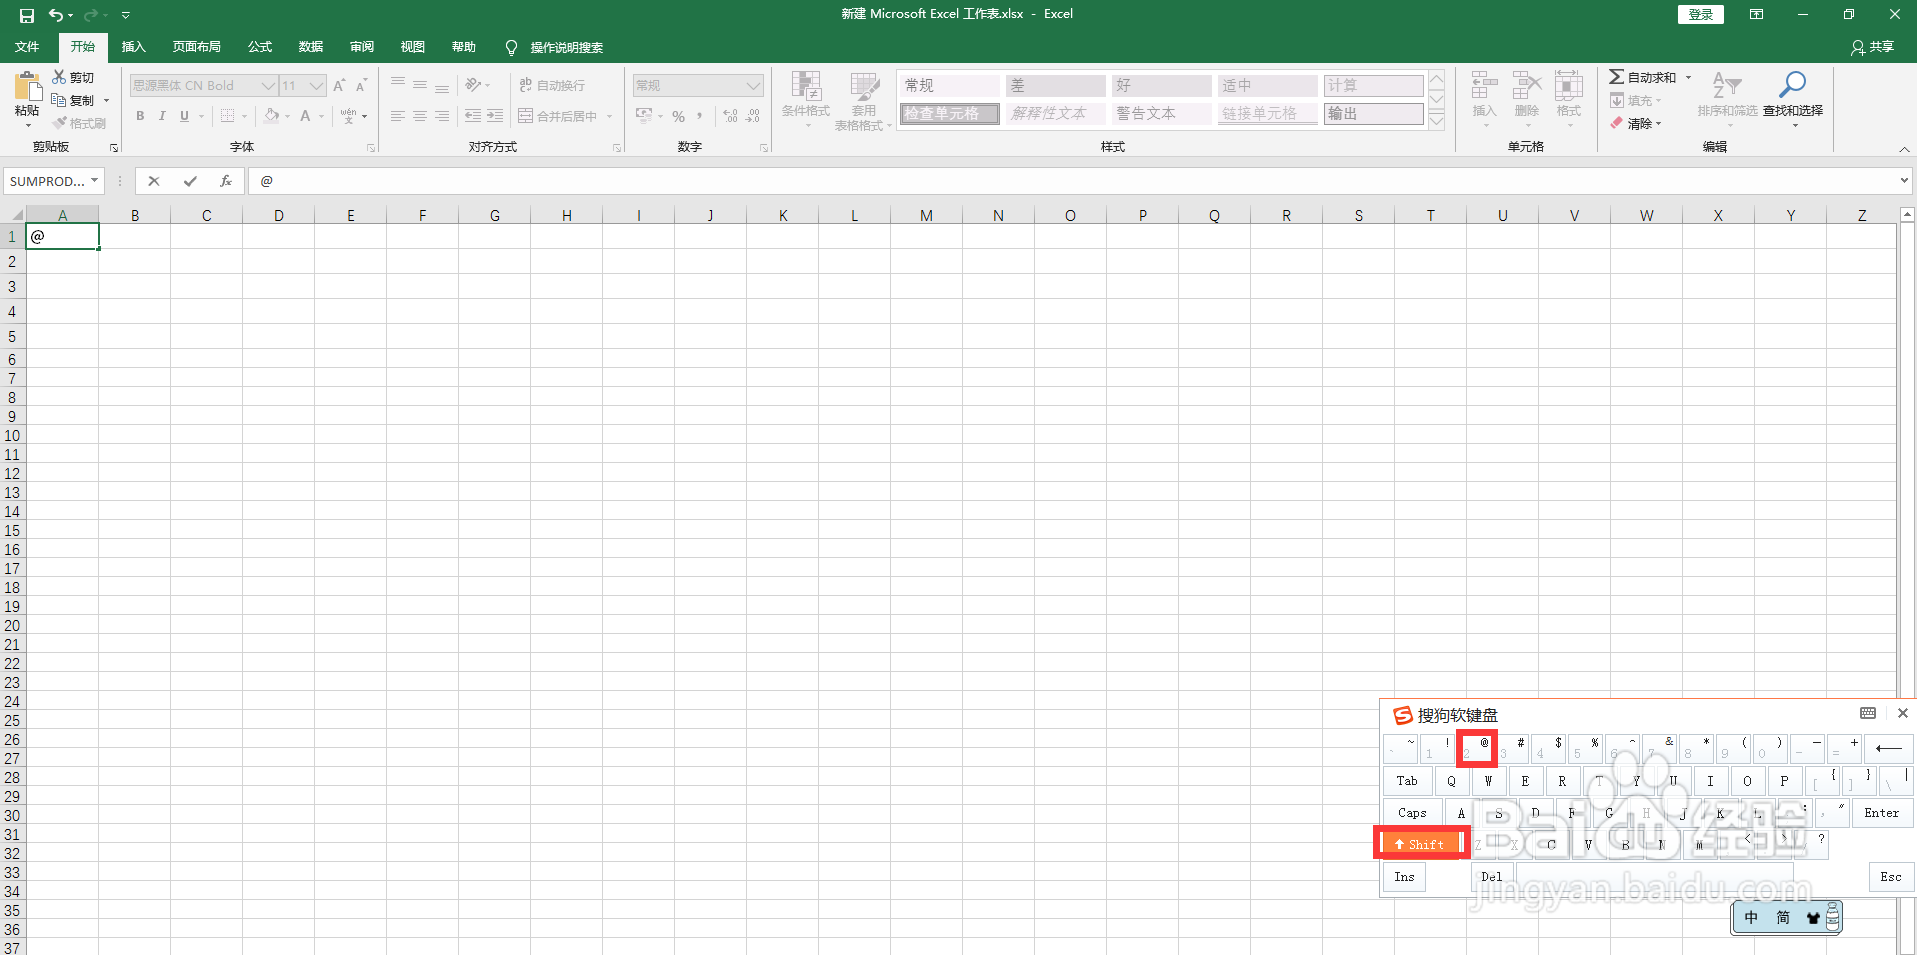Click the Undo arrow icon

(56, 15)
